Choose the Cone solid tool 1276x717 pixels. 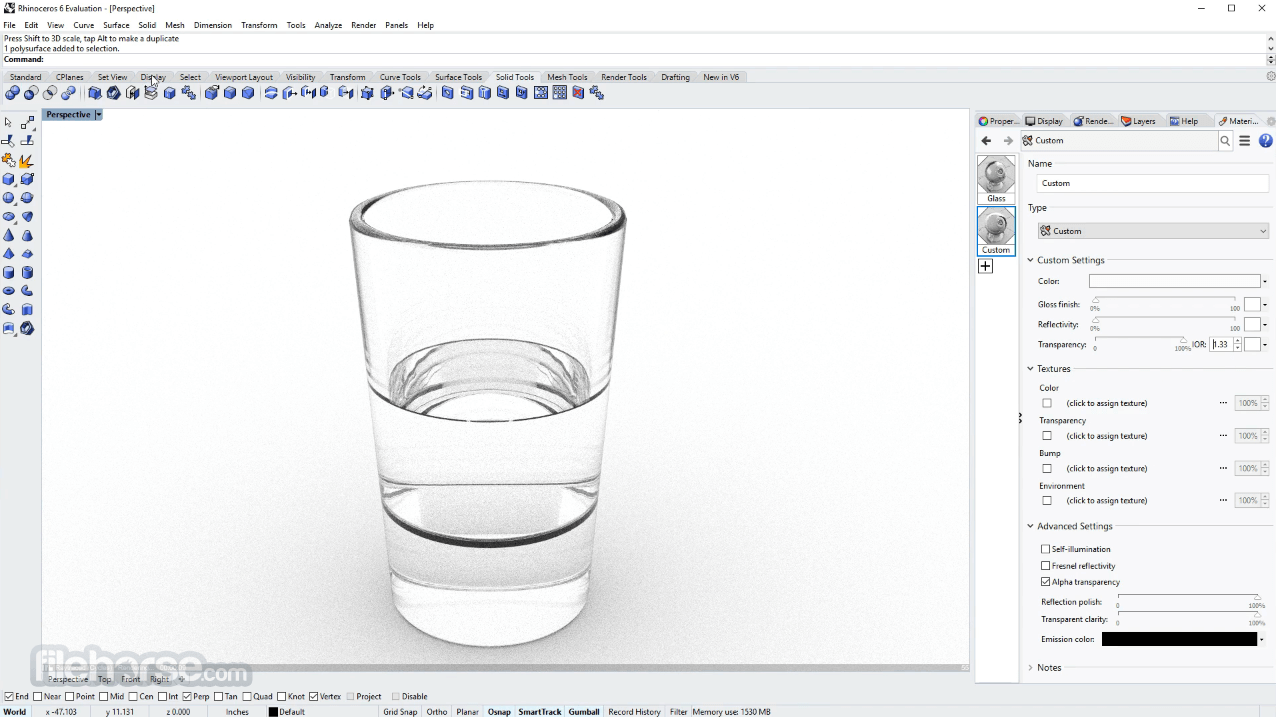tap(9, 235)
